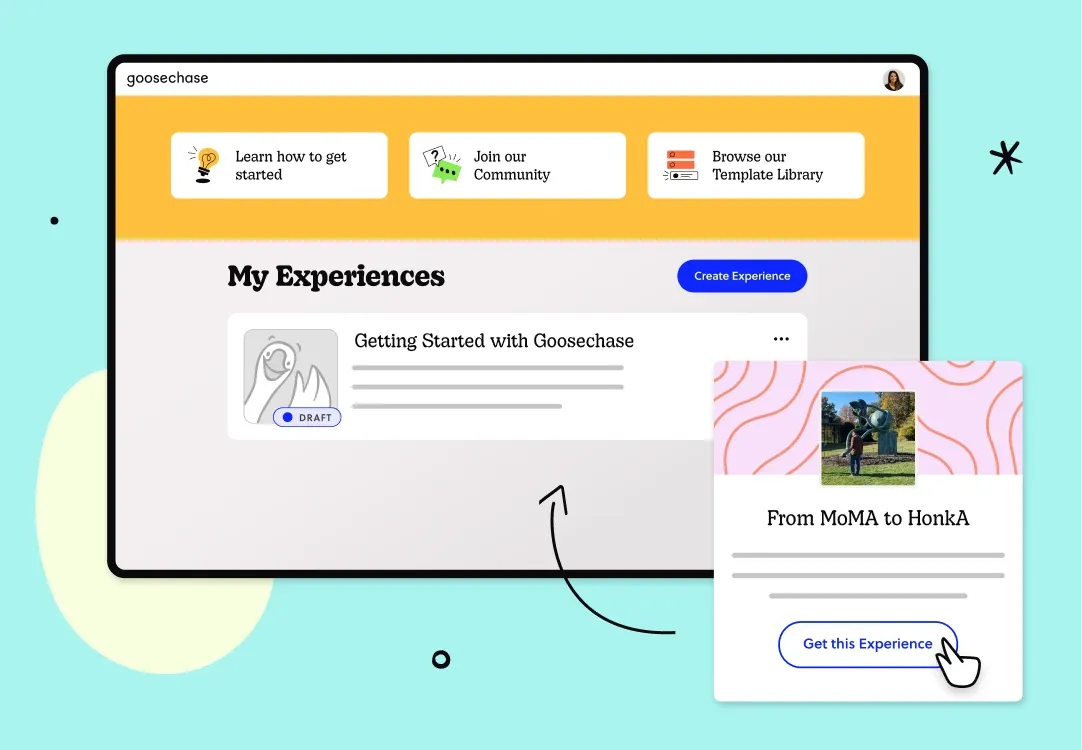Image resolution: width=1082 pixels, height=750 pixels.
Task: Open Getting Started with Goosechase title
Action: coord(494,341)
